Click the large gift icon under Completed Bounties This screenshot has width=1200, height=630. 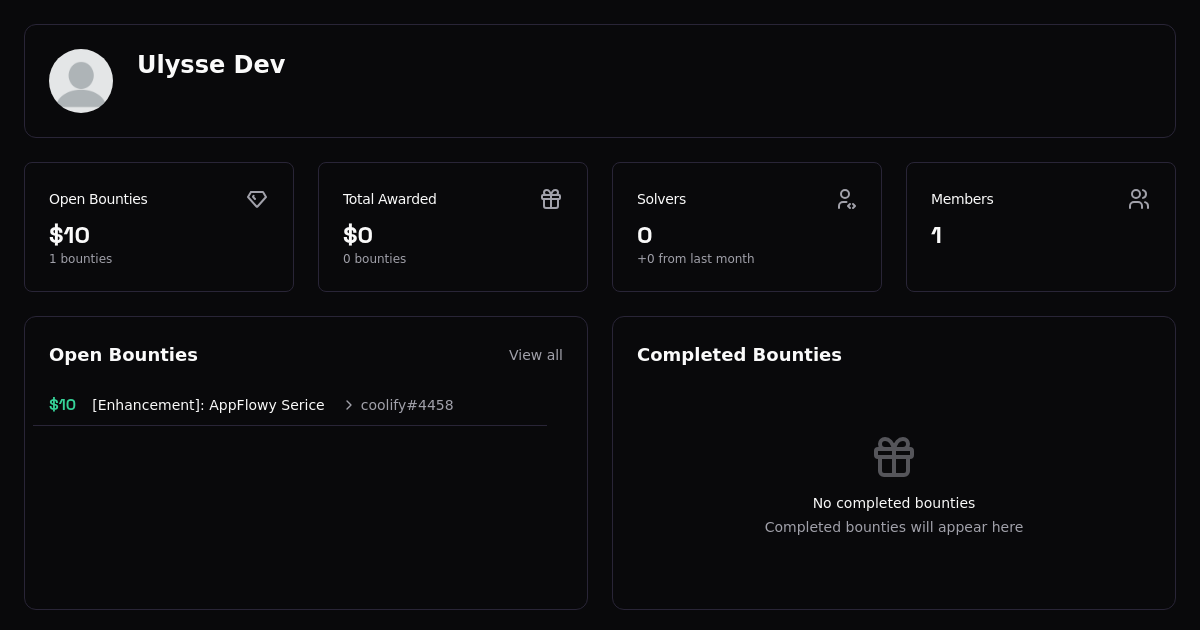[894, 457]
